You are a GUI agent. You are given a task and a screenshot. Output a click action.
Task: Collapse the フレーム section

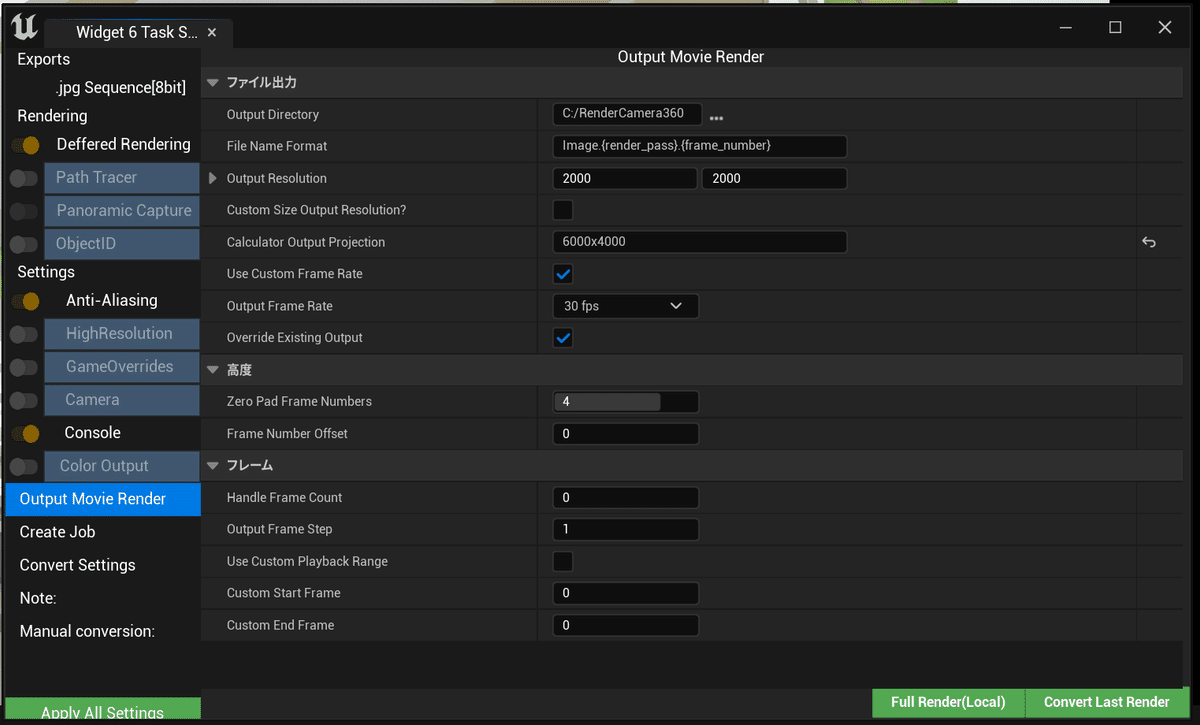[212, 466]
